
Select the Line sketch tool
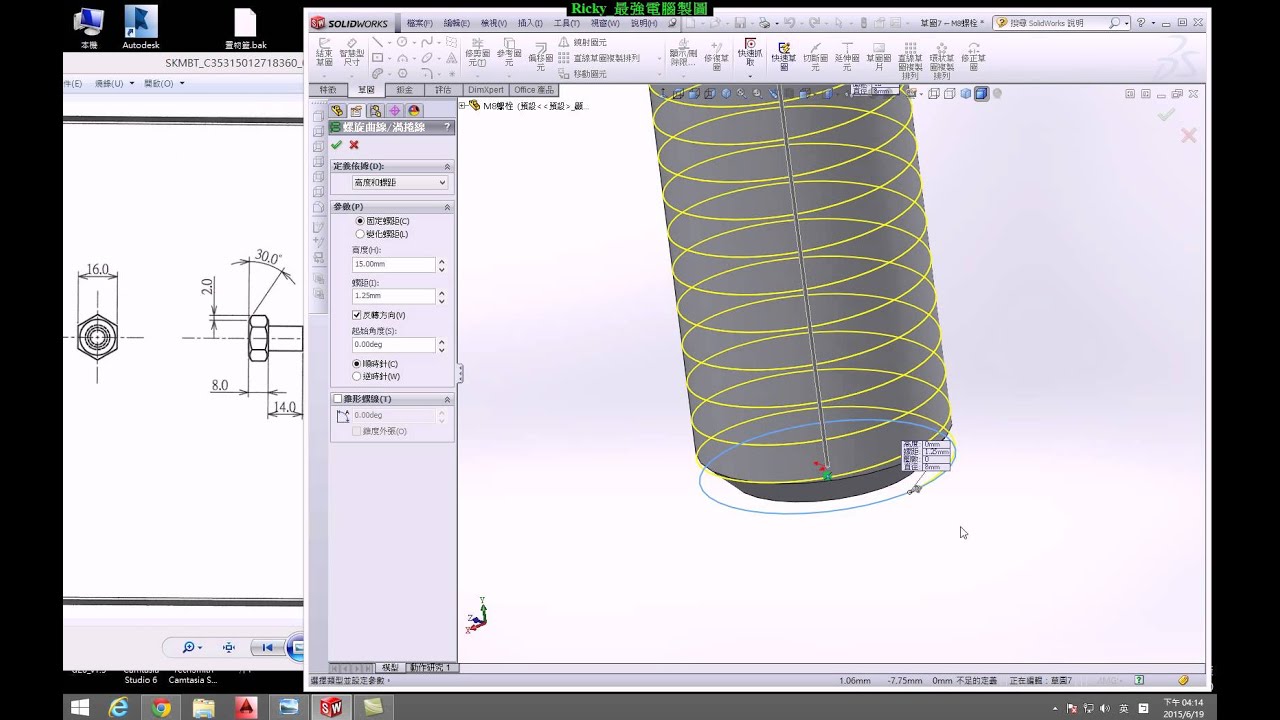[378, 42]
